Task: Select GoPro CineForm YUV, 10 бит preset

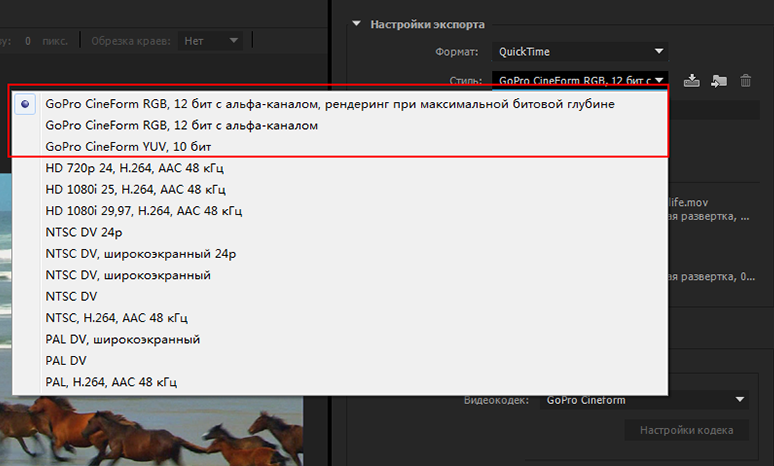Action: [341, 147]
